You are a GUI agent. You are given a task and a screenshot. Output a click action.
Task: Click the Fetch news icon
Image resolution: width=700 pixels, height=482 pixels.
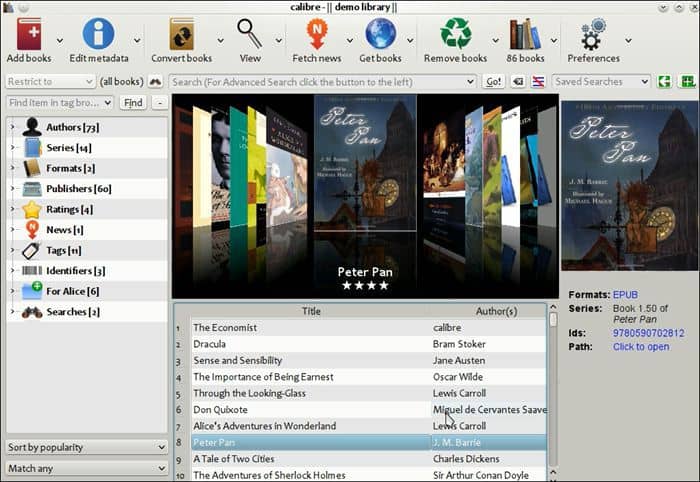(317, 34)
